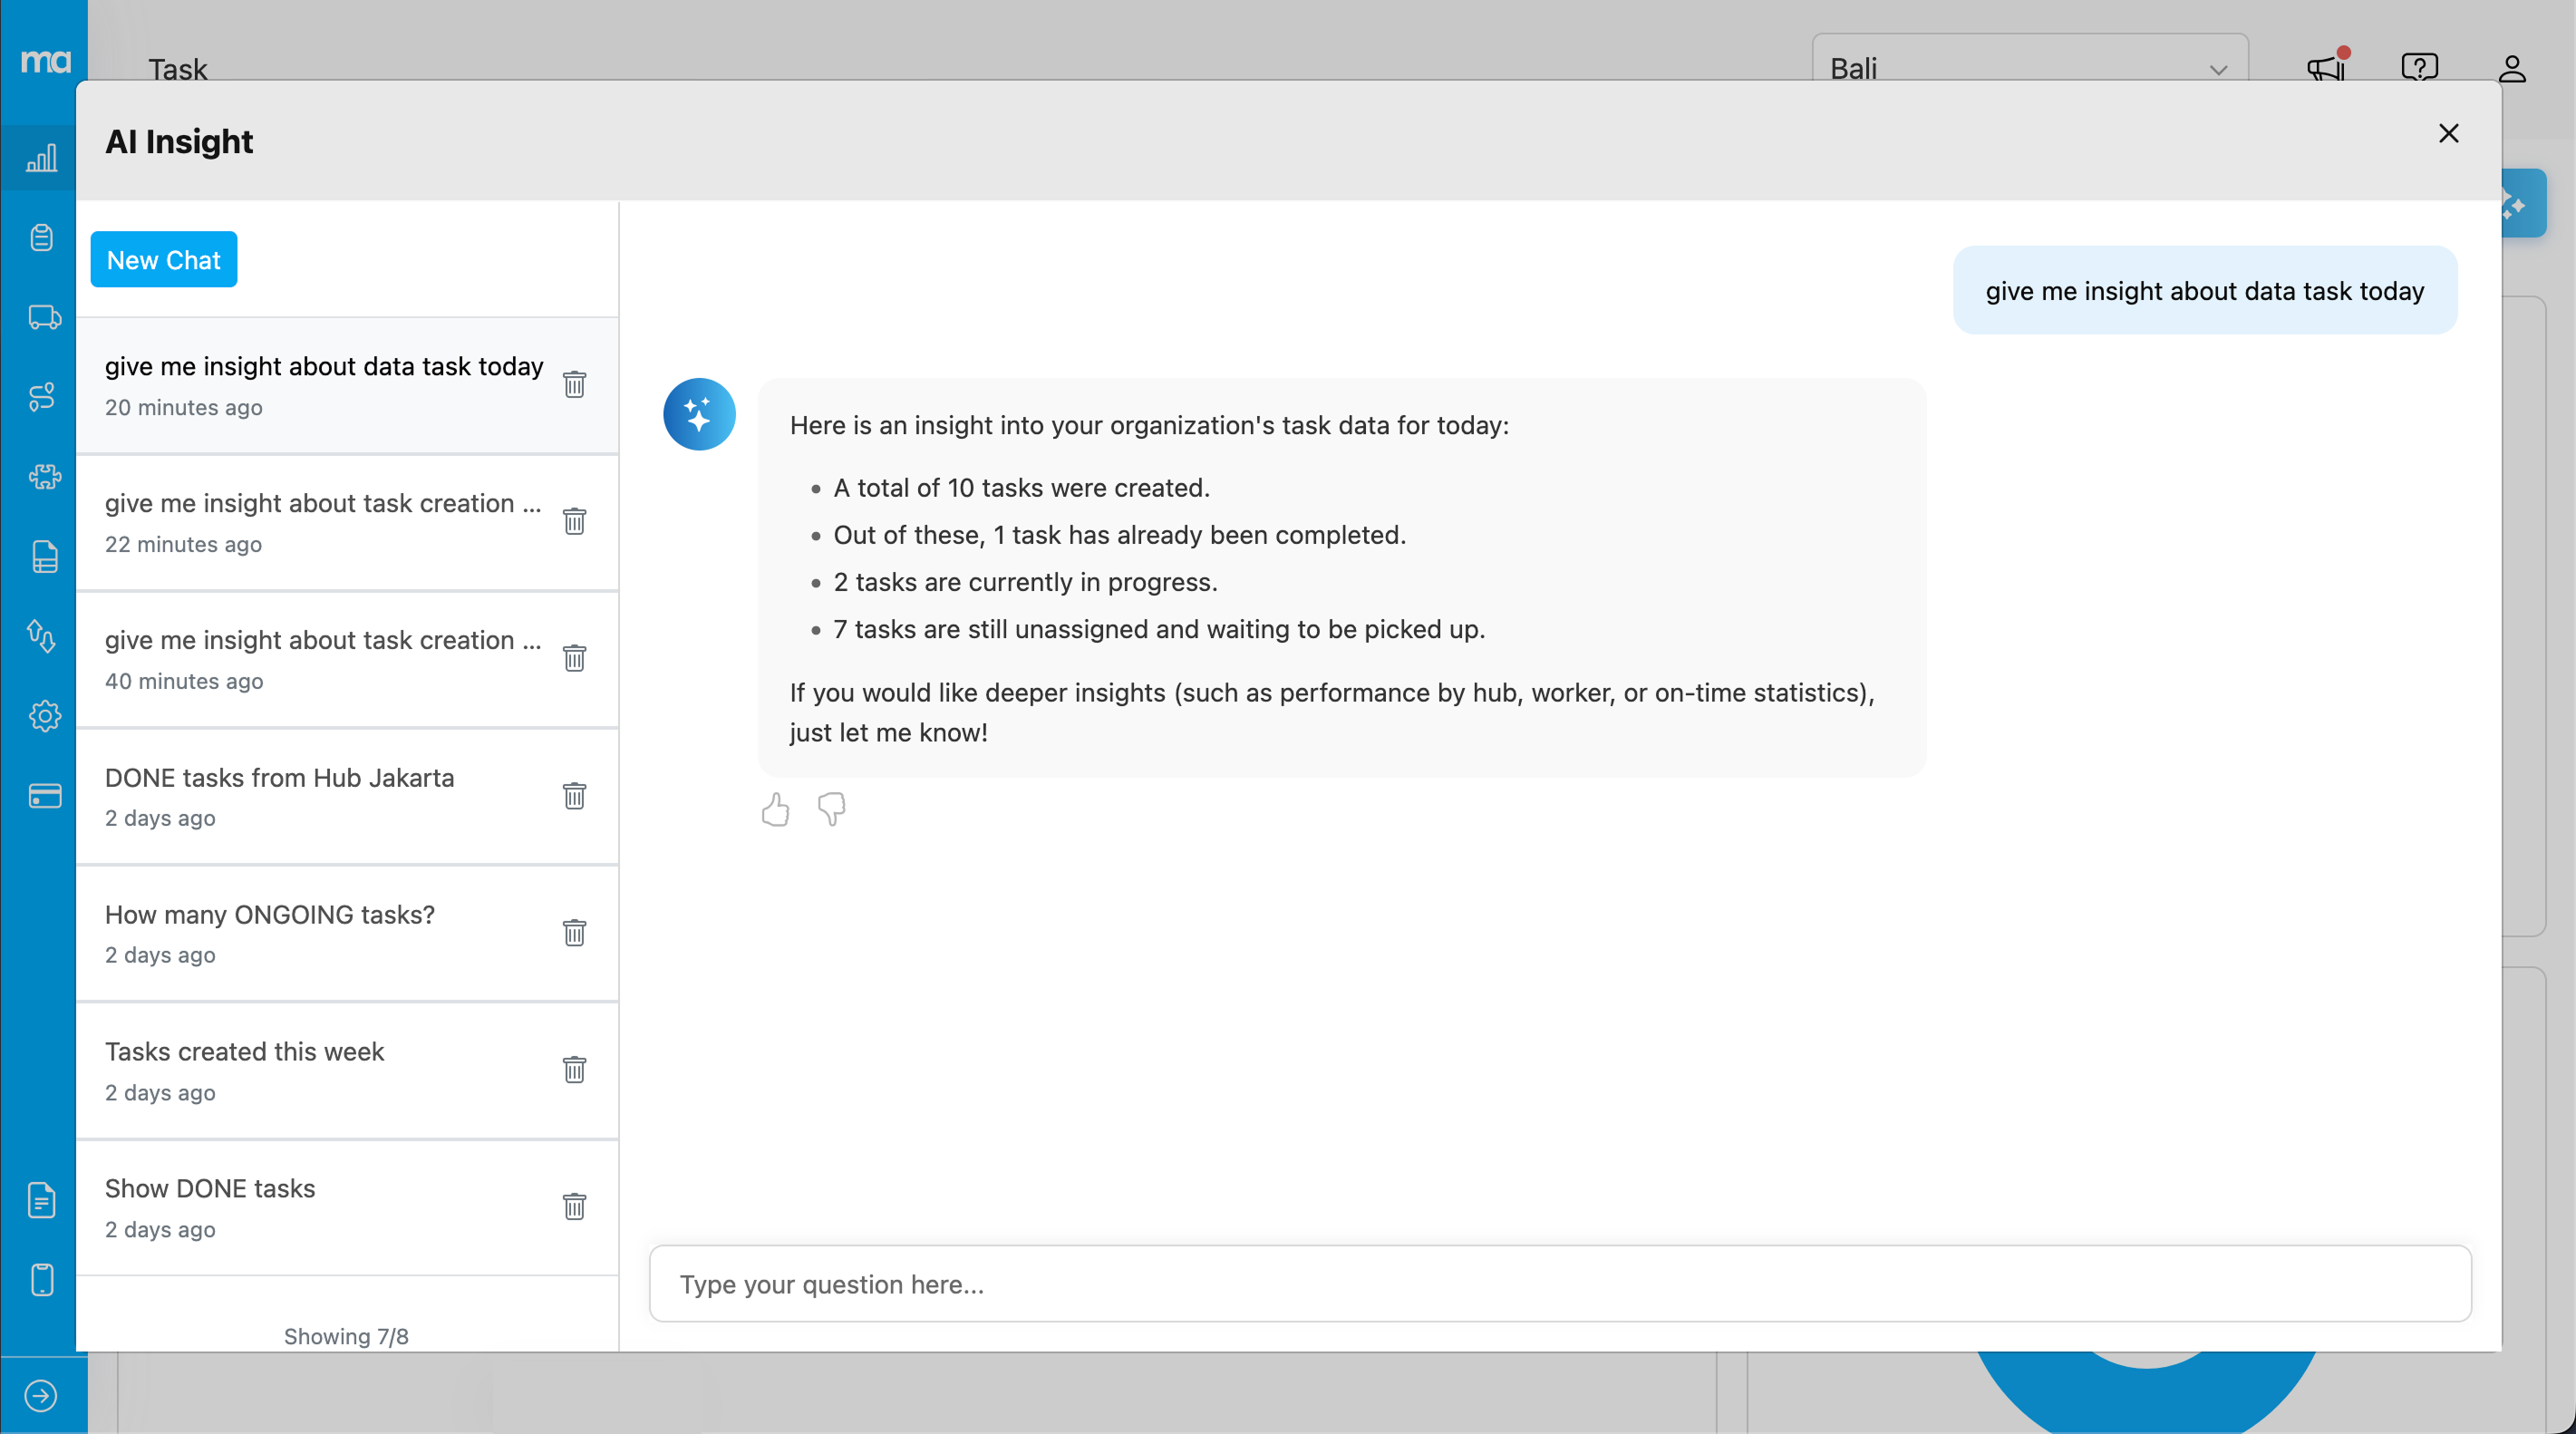Viewport: 2576px width, 1434px height.
Task: Click the thumbs down feedback icon
Action: click(831, 809)
